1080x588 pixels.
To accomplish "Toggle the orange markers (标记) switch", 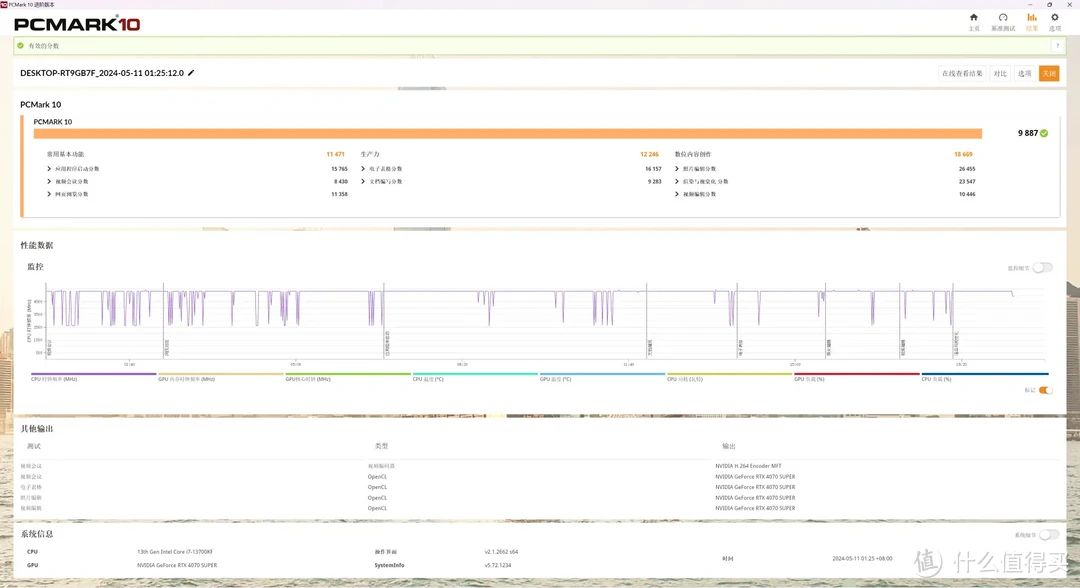I will point(1046,390).
